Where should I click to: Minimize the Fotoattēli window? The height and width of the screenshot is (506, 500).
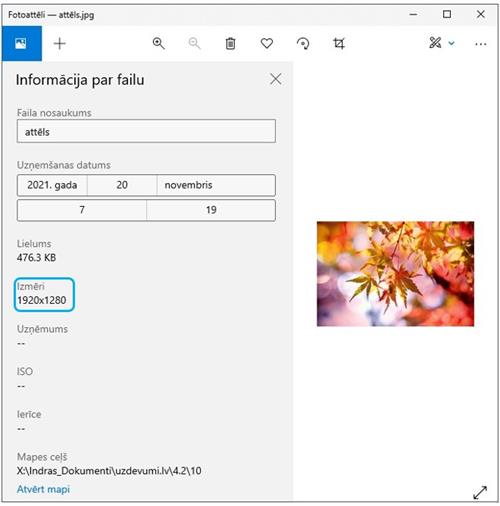point(413,14)
